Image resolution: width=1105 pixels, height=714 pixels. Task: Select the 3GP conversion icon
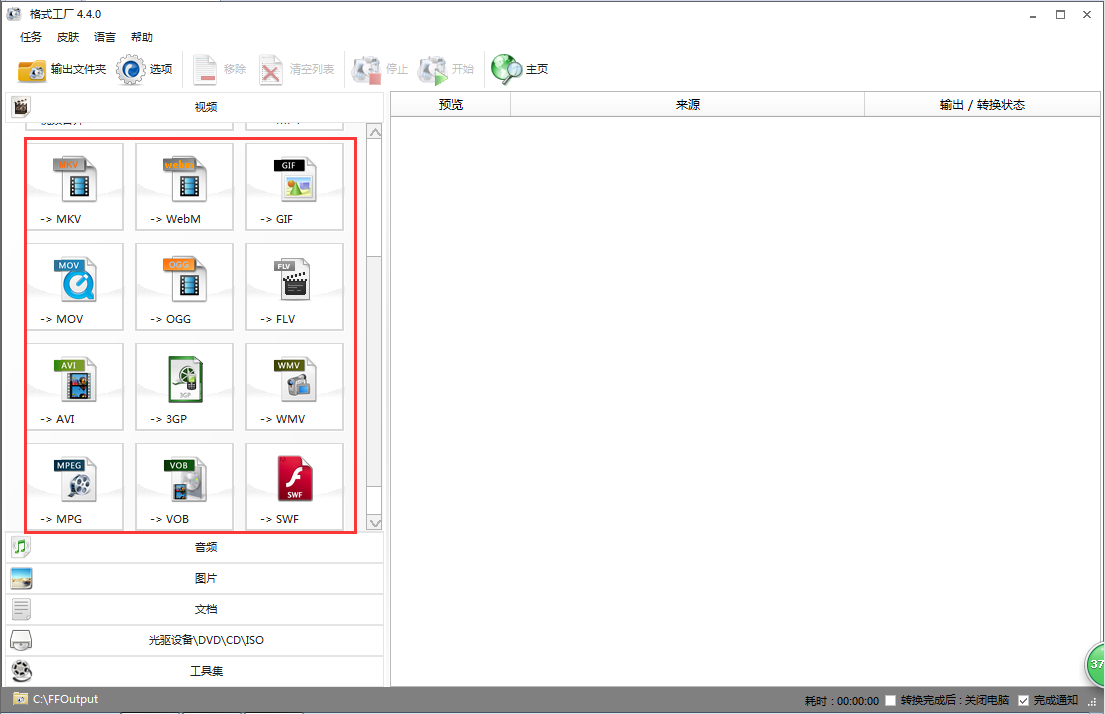184,387
